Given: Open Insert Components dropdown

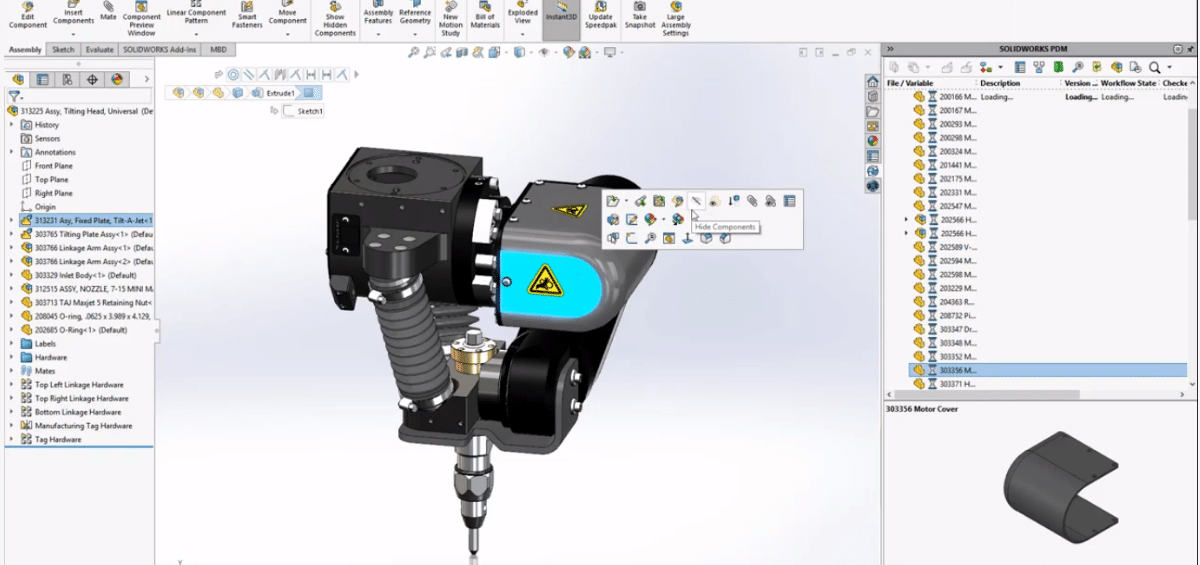Looking at the screenshot, I should point(73,34).
